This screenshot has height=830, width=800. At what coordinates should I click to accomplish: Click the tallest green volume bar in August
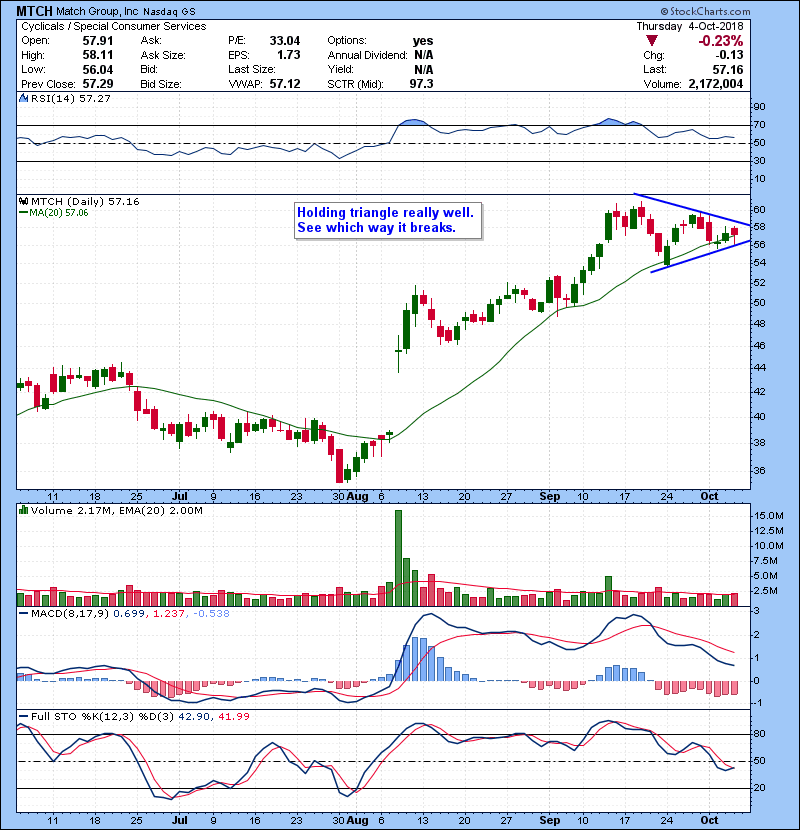click(x=398, y=558)
